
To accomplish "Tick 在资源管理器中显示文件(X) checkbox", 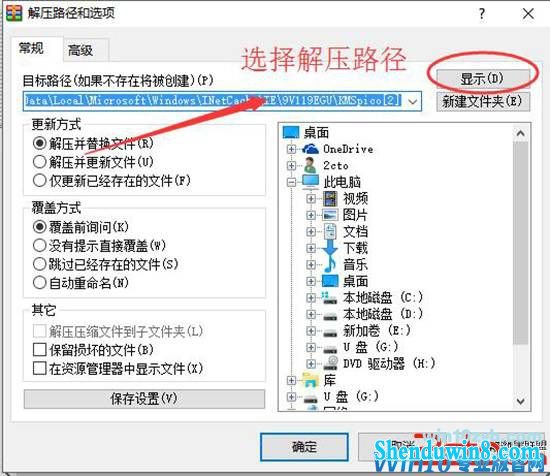I will point(39,368).
